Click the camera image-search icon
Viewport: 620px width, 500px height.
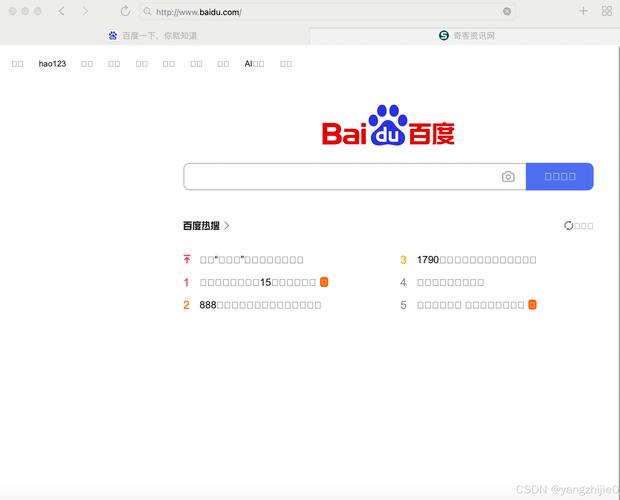coord(508,176)
